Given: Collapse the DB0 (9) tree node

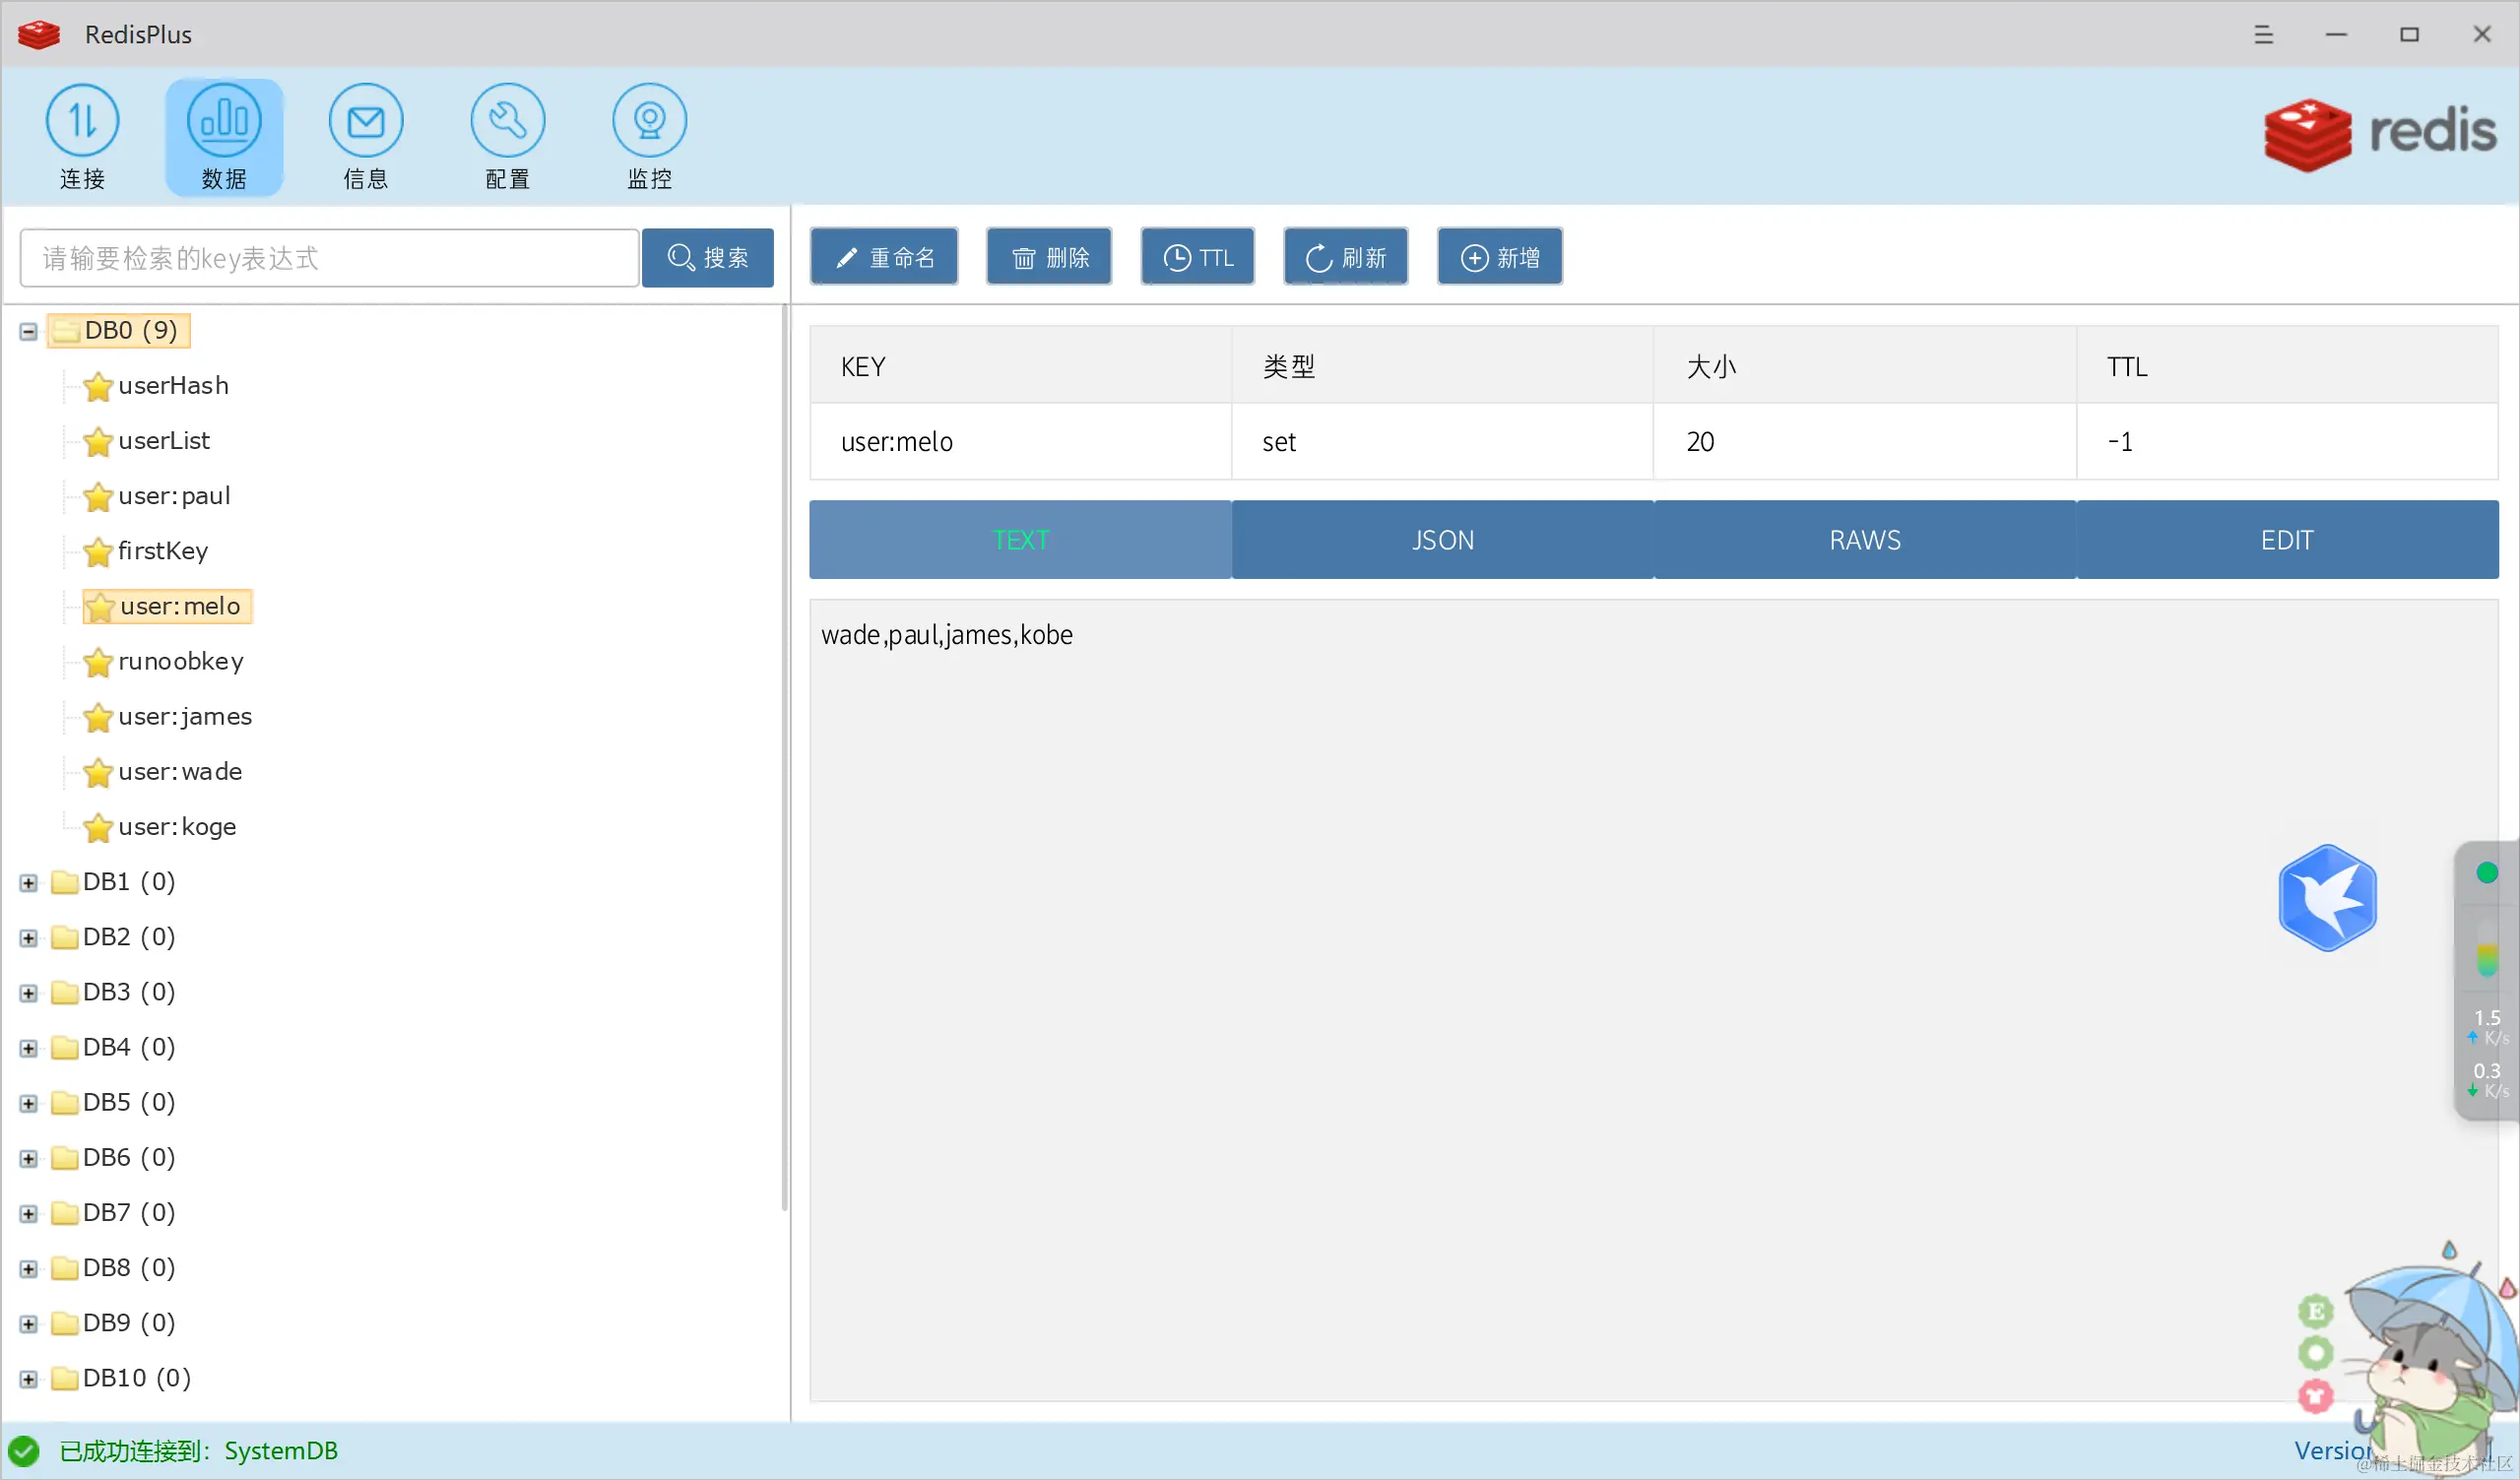Looking at the screenshot, I should pos(29,332).
